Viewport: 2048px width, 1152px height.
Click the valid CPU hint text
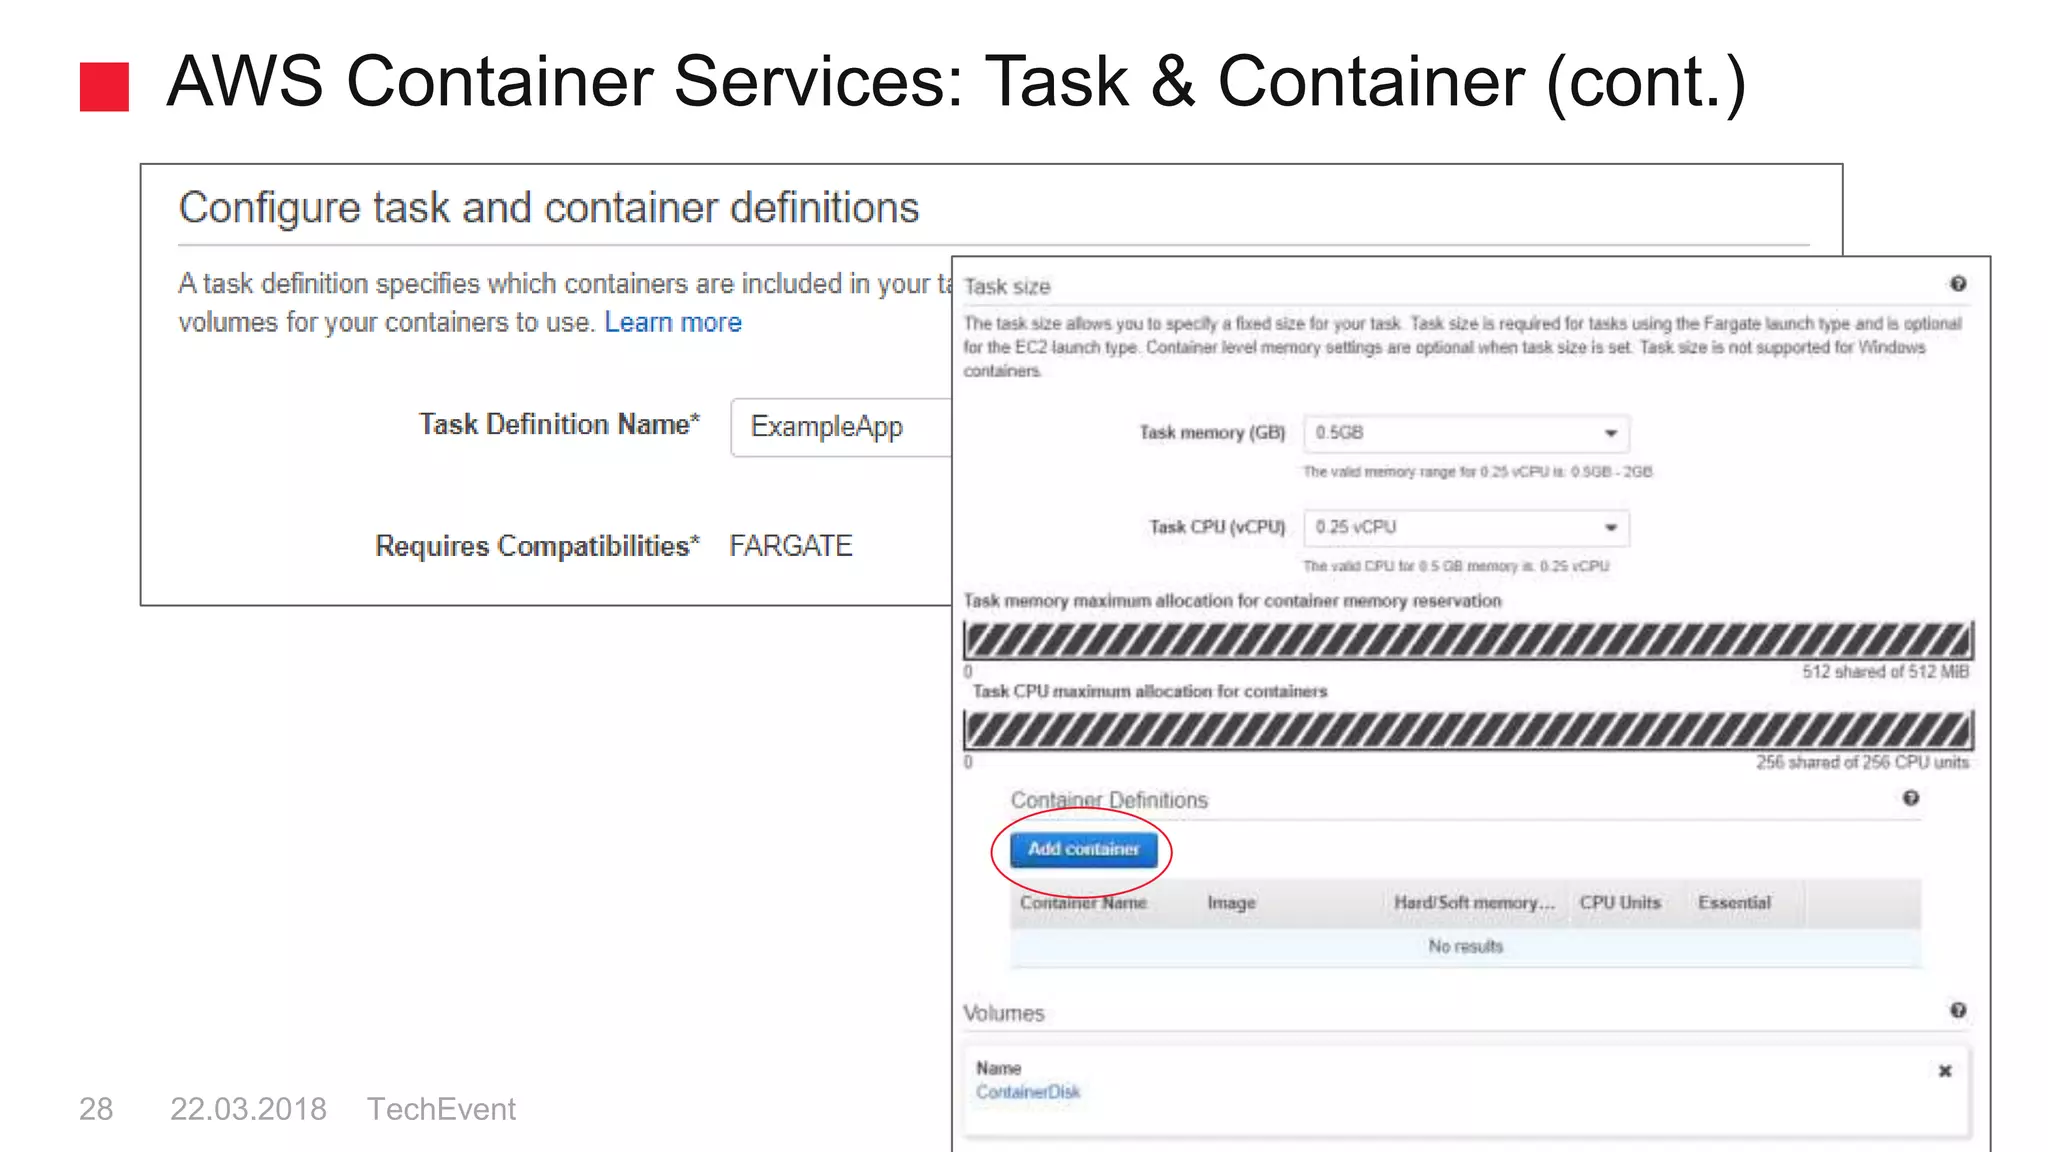(x=1456, y=566)
